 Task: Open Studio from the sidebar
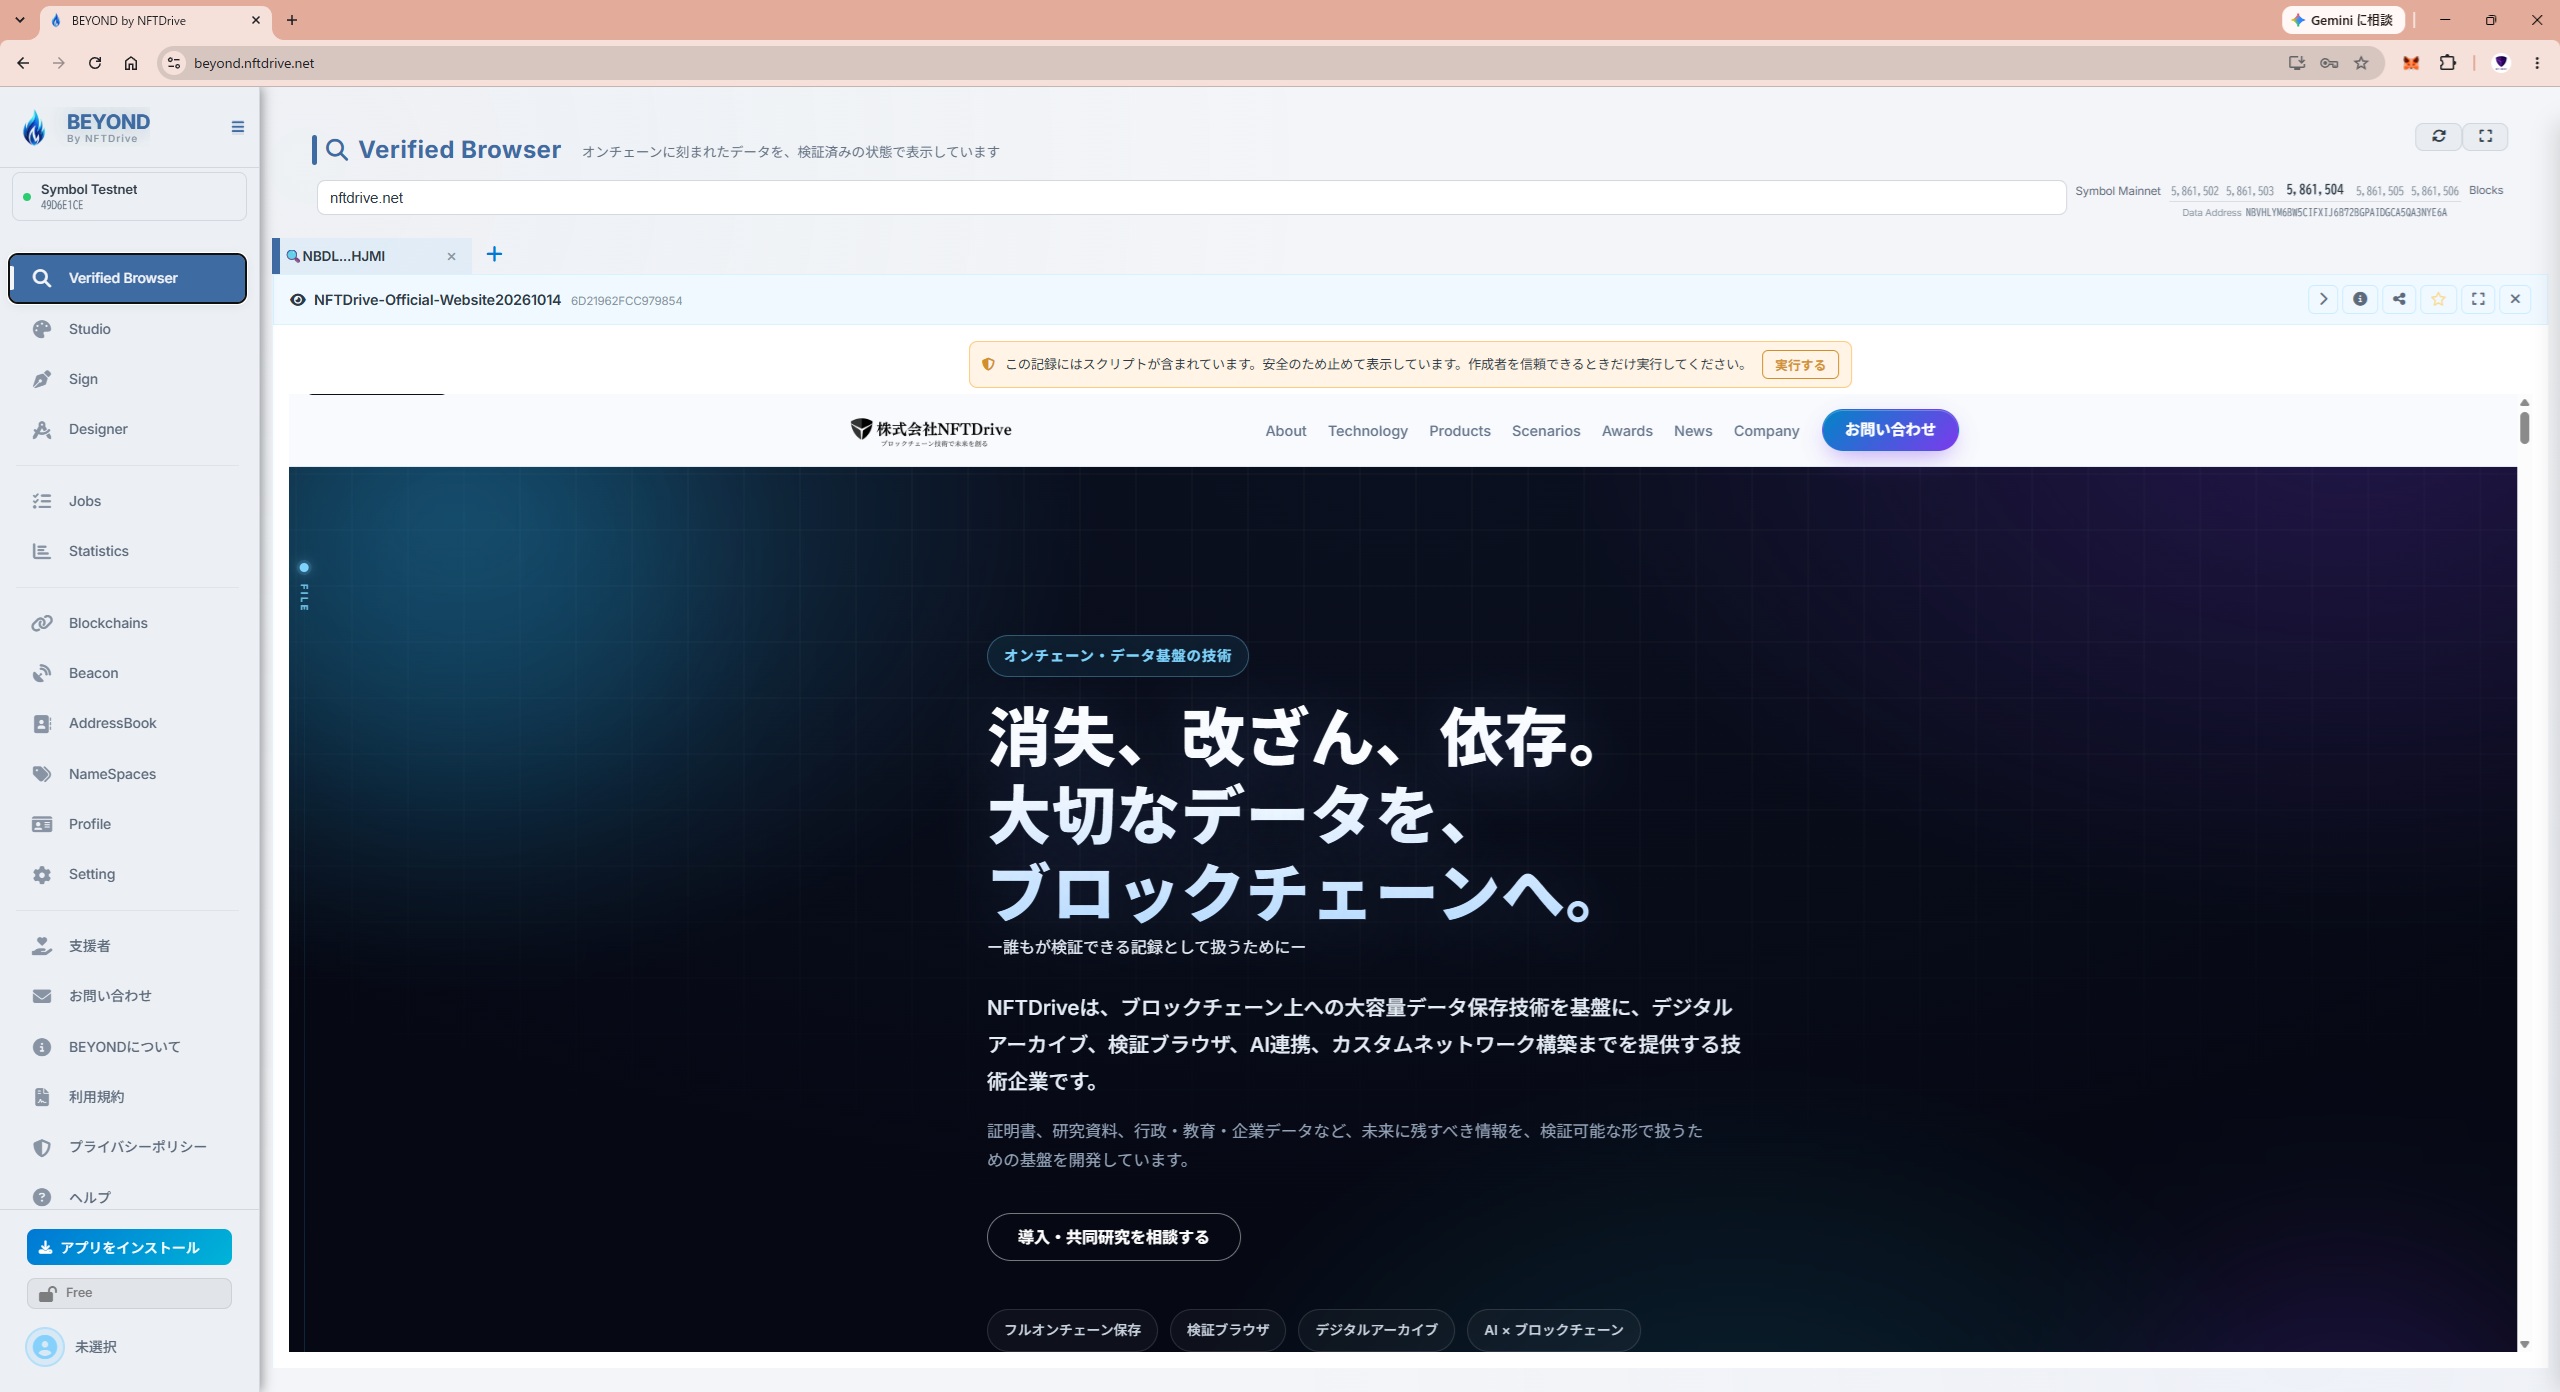tap(128, 329)
